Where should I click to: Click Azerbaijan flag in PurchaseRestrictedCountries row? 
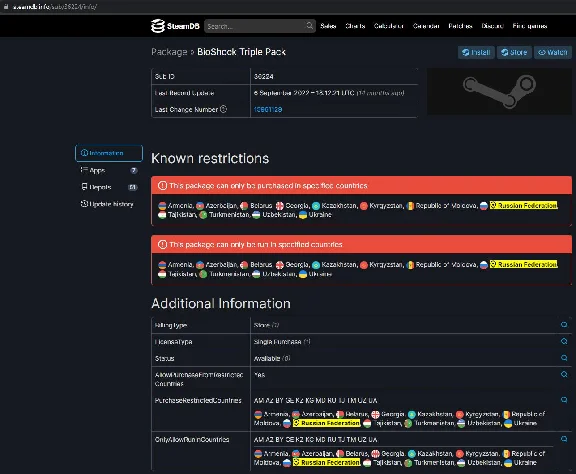tap(296, 414)
